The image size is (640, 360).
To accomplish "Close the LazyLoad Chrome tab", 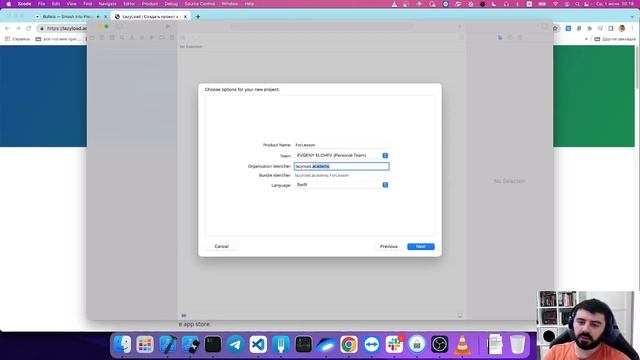I will 185,17.
